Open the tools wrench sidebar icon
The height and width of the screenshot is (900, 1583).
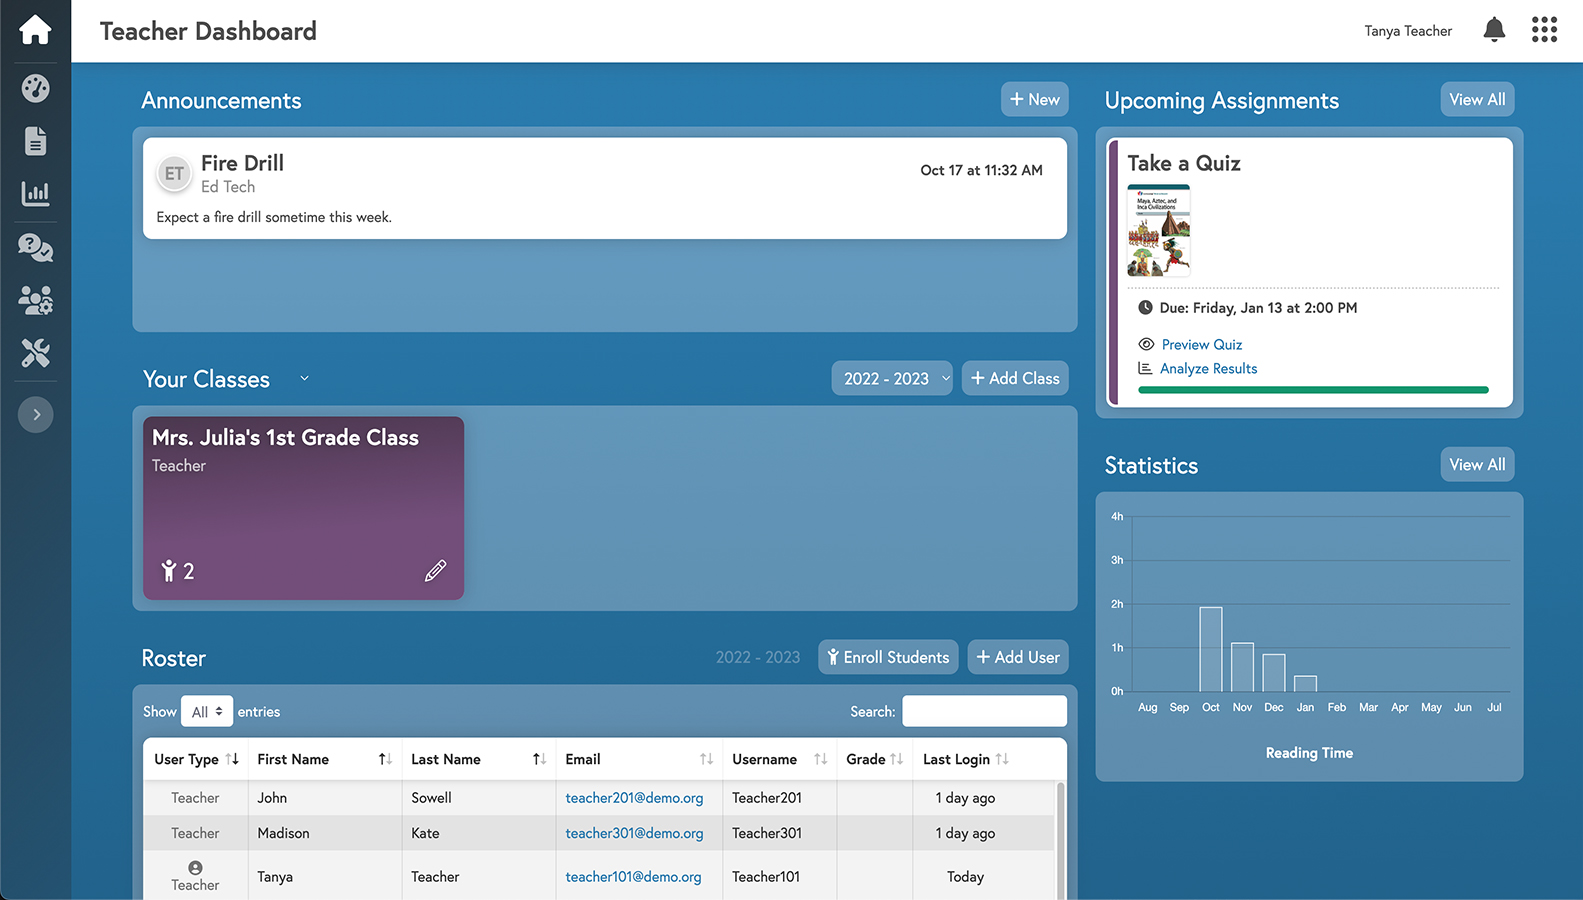coord(35,353)
